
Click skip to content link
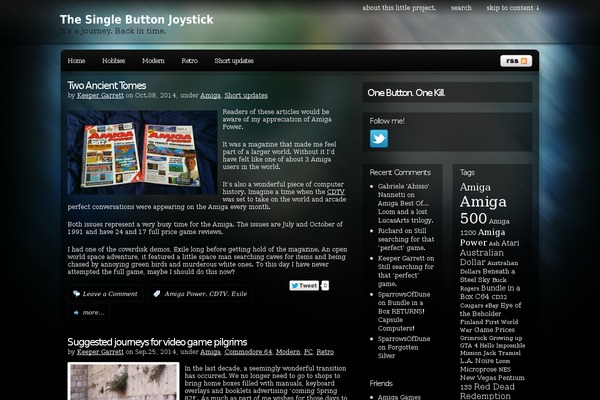tap(513, 8)
